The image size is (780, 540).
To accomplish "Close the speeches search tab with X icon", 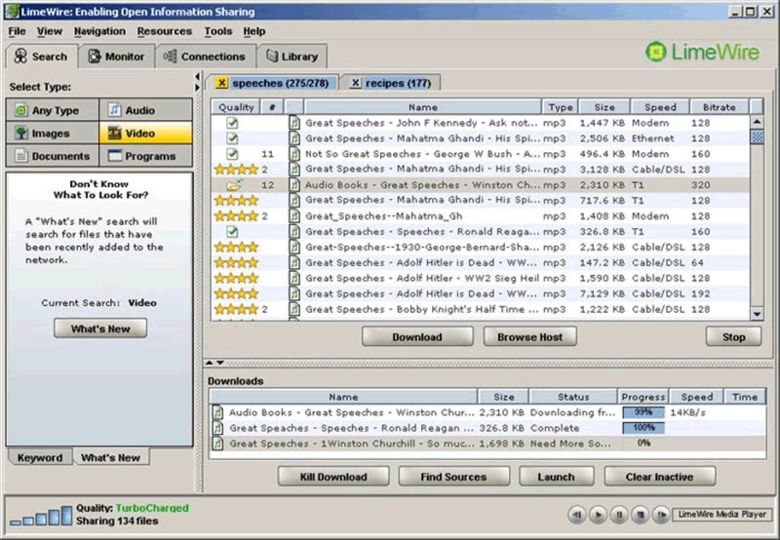I will 222,83.
